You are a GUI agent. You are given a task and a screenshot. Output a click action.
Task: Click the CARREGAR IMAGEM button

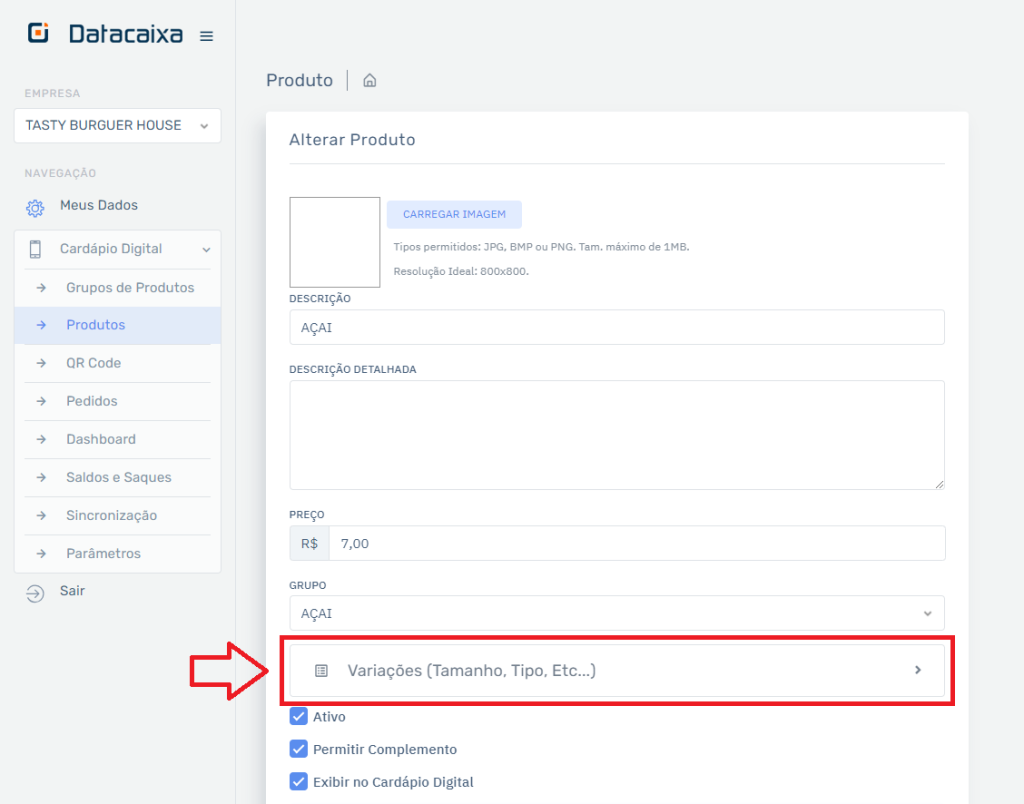pos(454,214)
